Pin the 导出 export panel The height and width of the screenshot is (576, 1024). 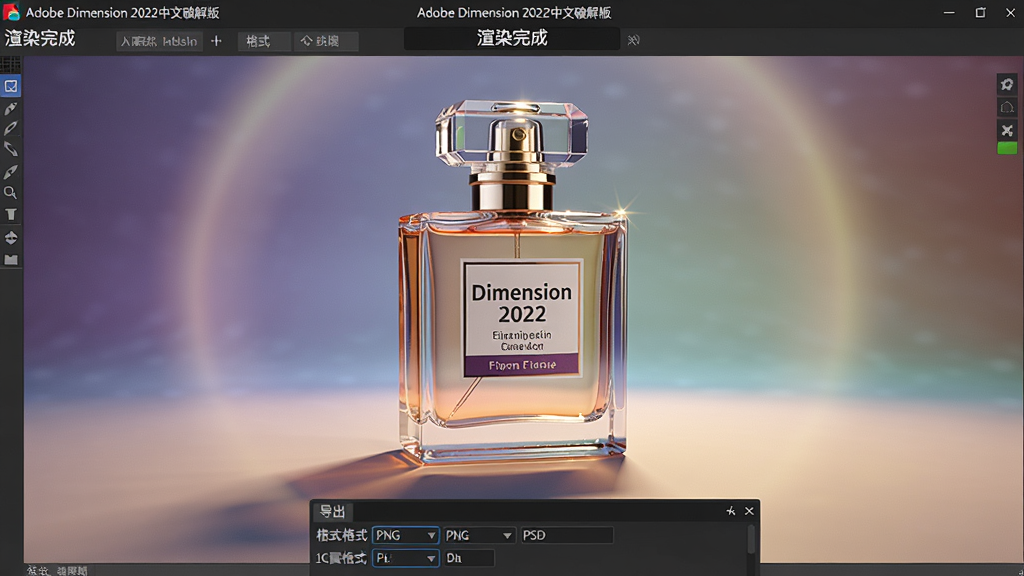pos(731,511)
